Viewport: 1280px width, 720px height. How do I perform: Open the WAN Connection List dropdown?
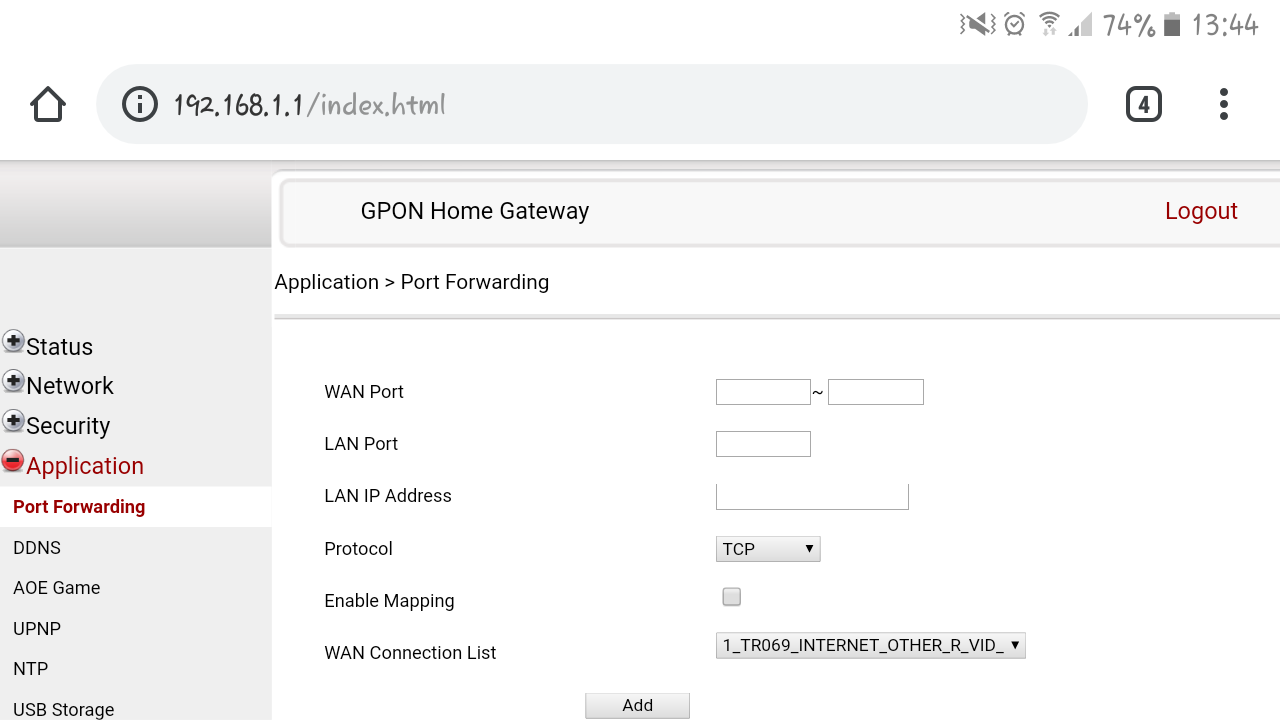coord(870,646)
